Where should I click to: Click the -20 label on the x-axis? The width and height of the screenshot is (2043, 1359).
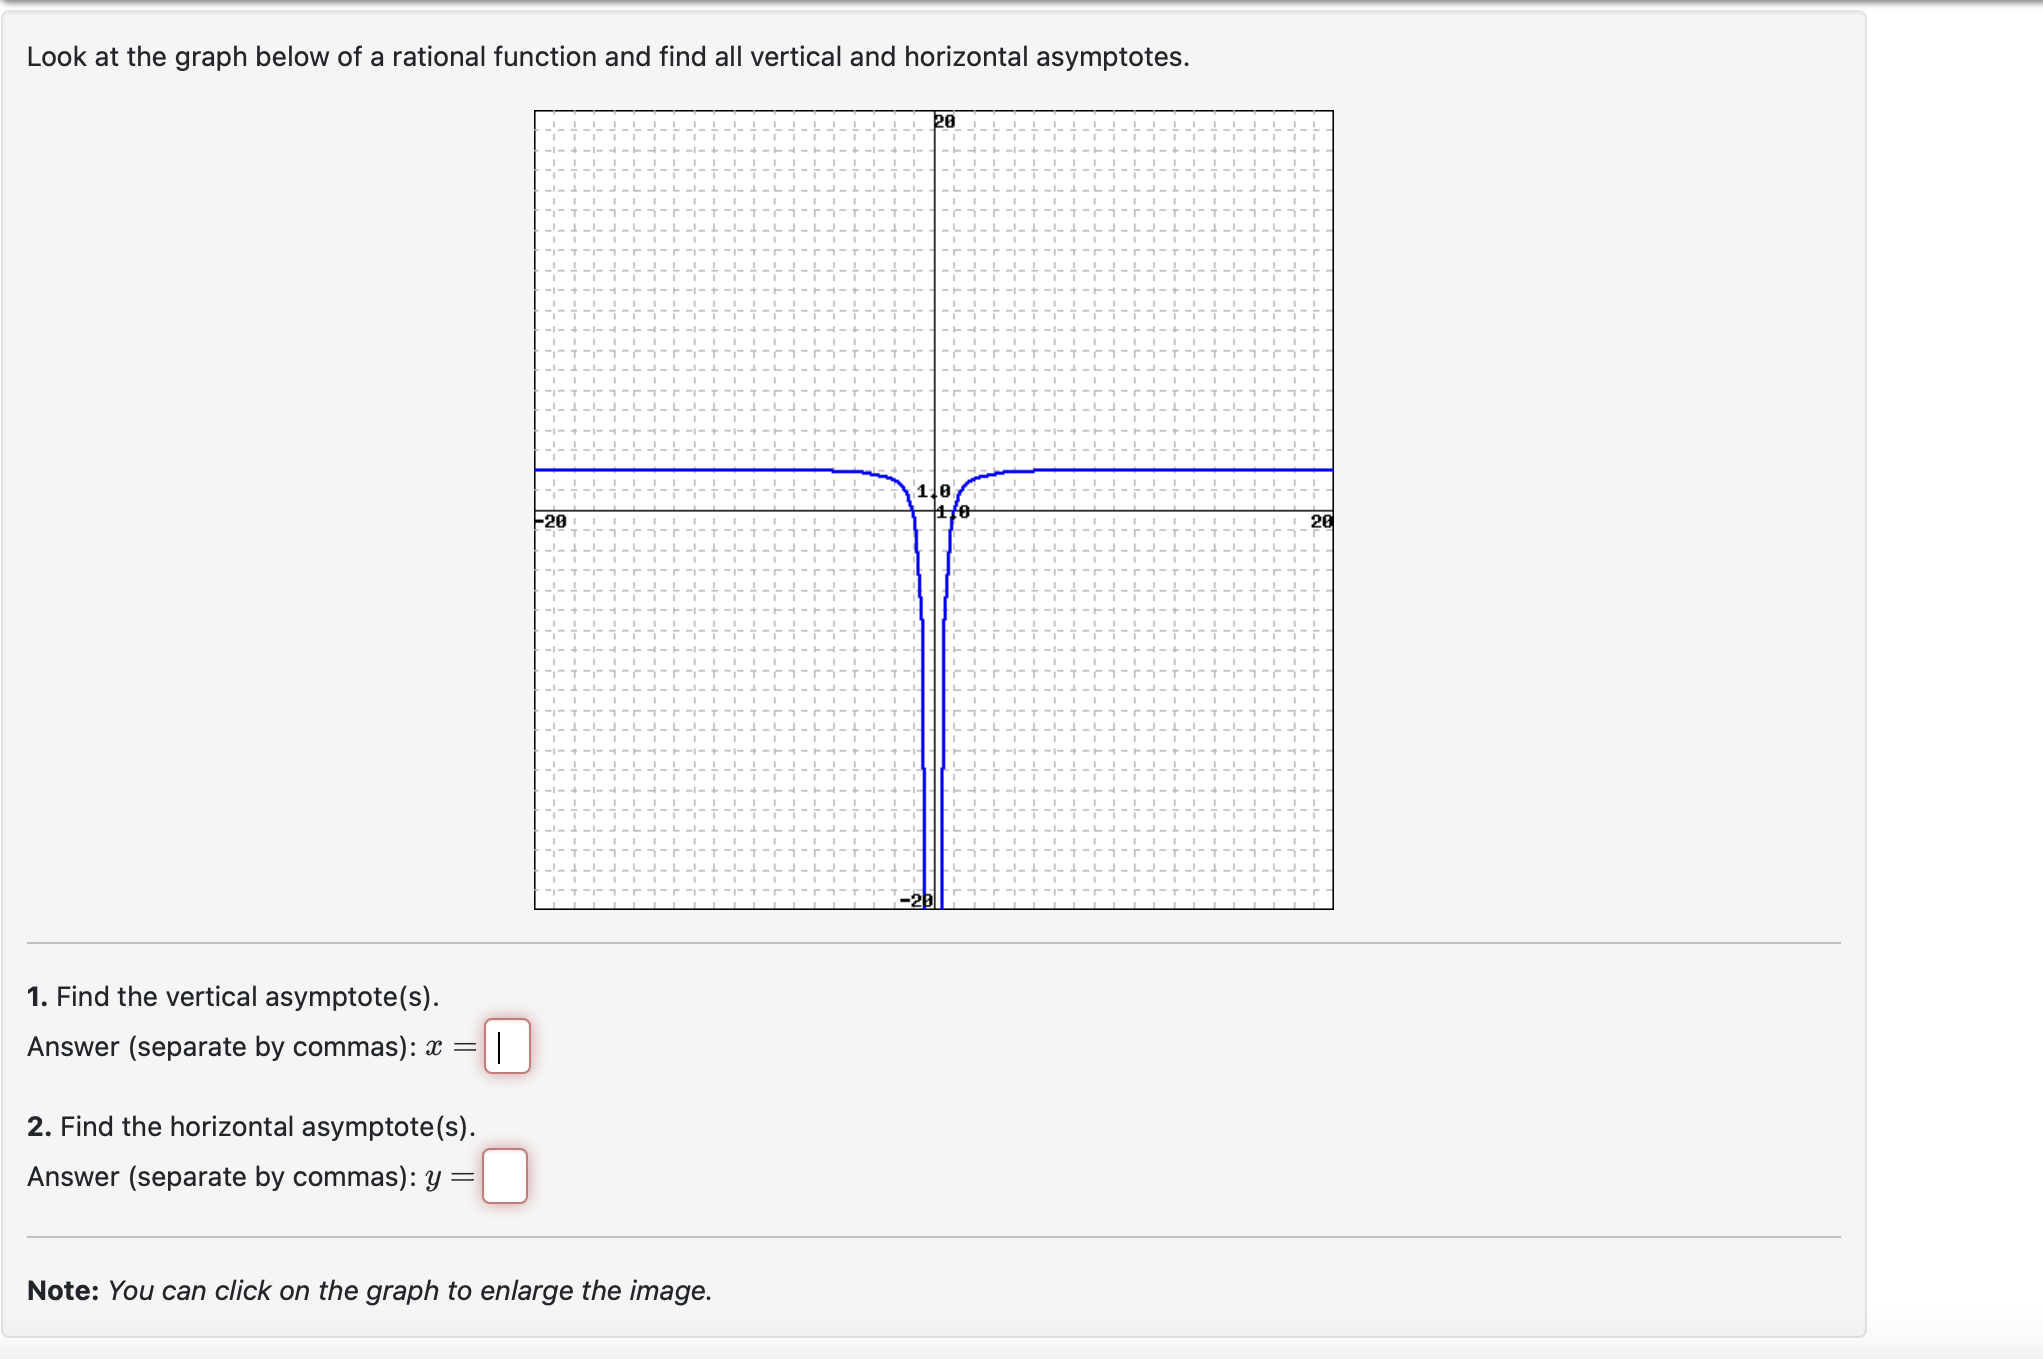[551, 520]
